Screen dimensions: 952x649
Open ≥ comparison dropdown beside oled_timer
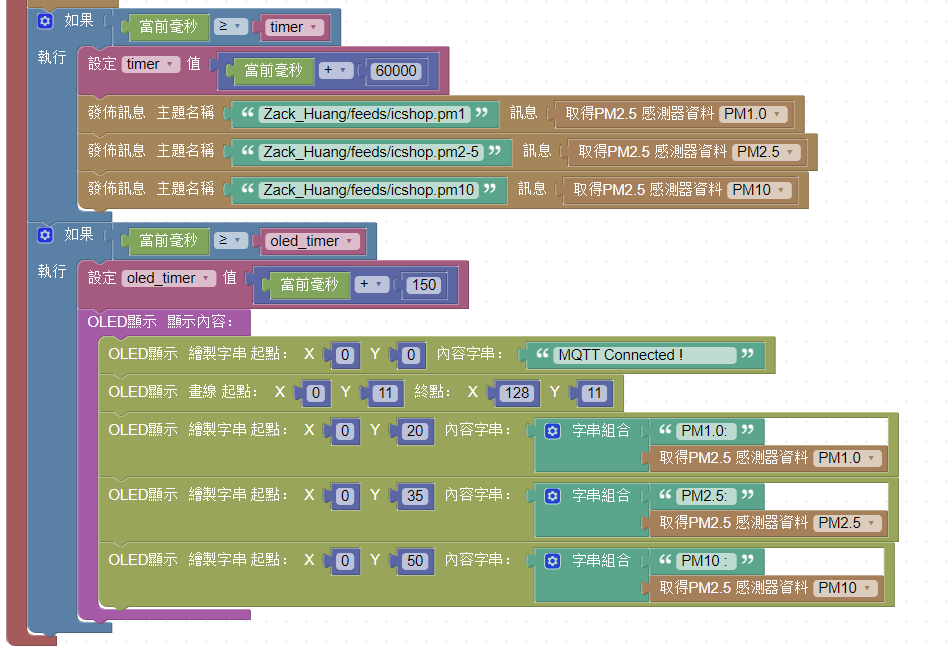(230, 241)
